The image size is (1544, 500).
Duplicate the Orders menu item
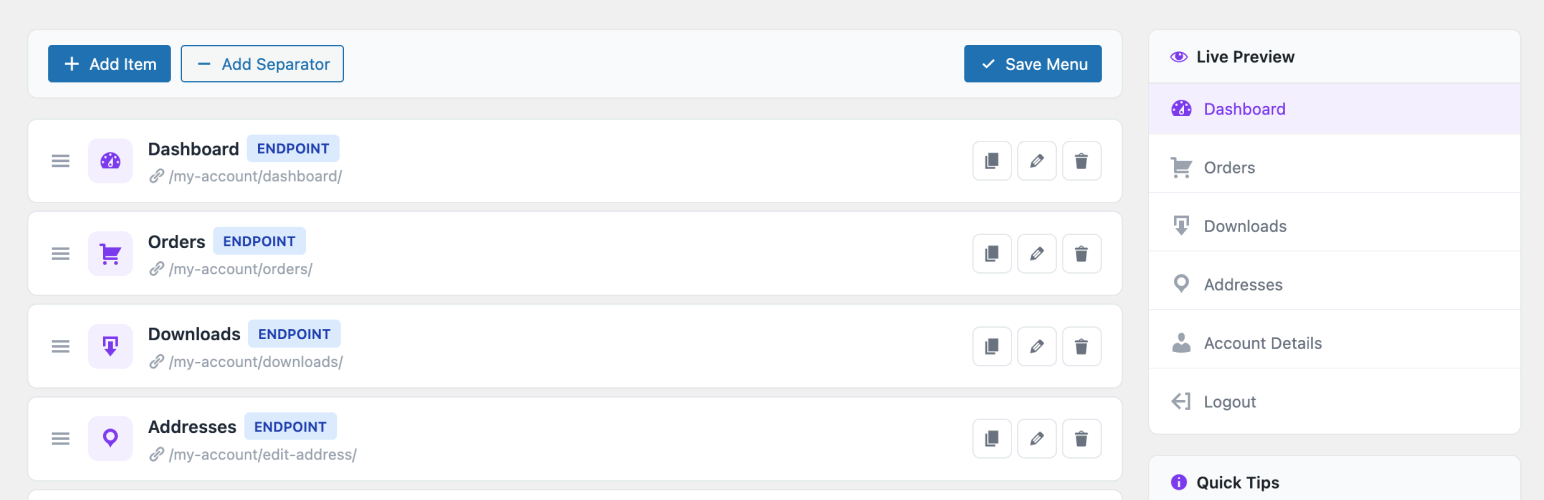coord(992,254)
